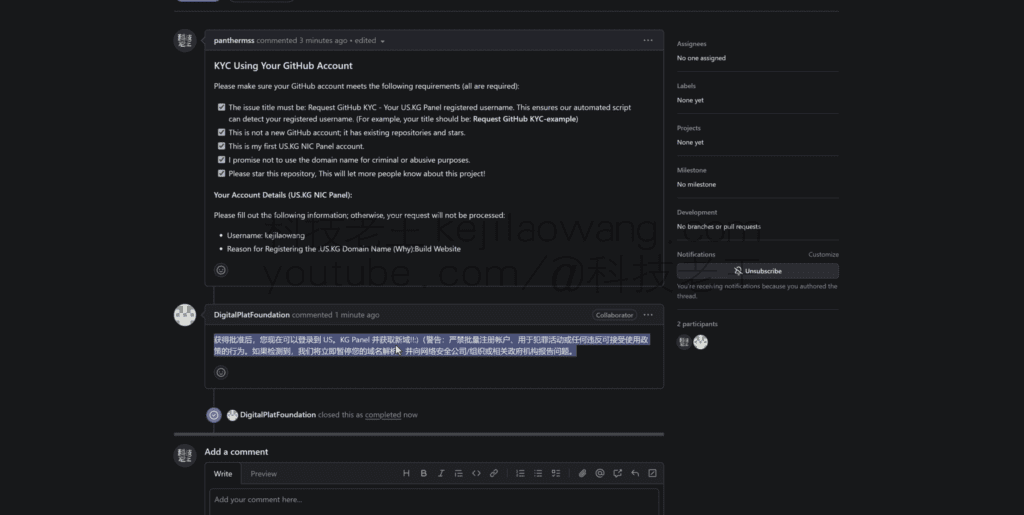This screenshot has width=1024, height=515.
Task: Insert heading with the H toolbar icon
Action: click(406, 473)
